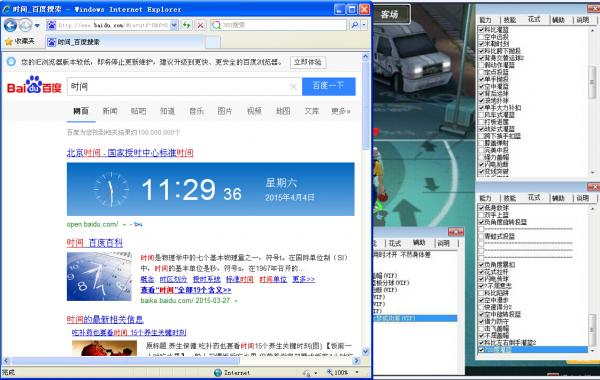Image resolution: width=600 pixels, height=380 pixels.
Task: Open 说明 tab in lower-right tool panel
Action: point(582,198)
